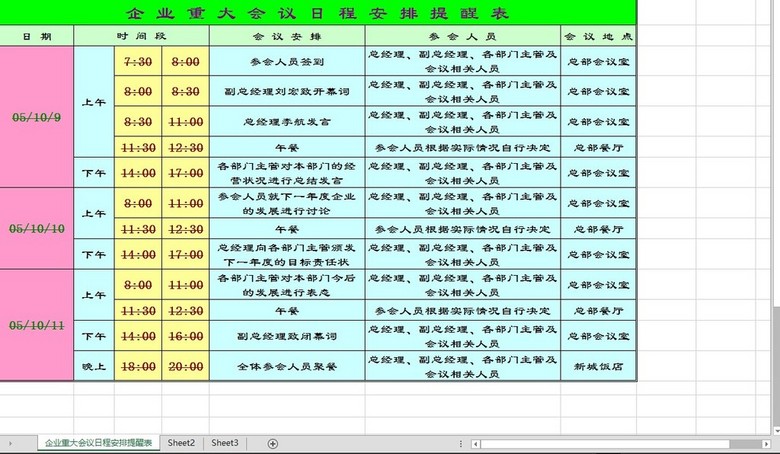Click the 新城饭店 location cell
Viewport: 780px width, 454px height.
598,367
